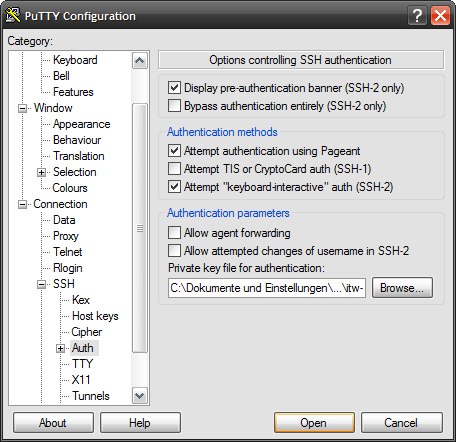Select Proxy category

click(x=66, y=236)
